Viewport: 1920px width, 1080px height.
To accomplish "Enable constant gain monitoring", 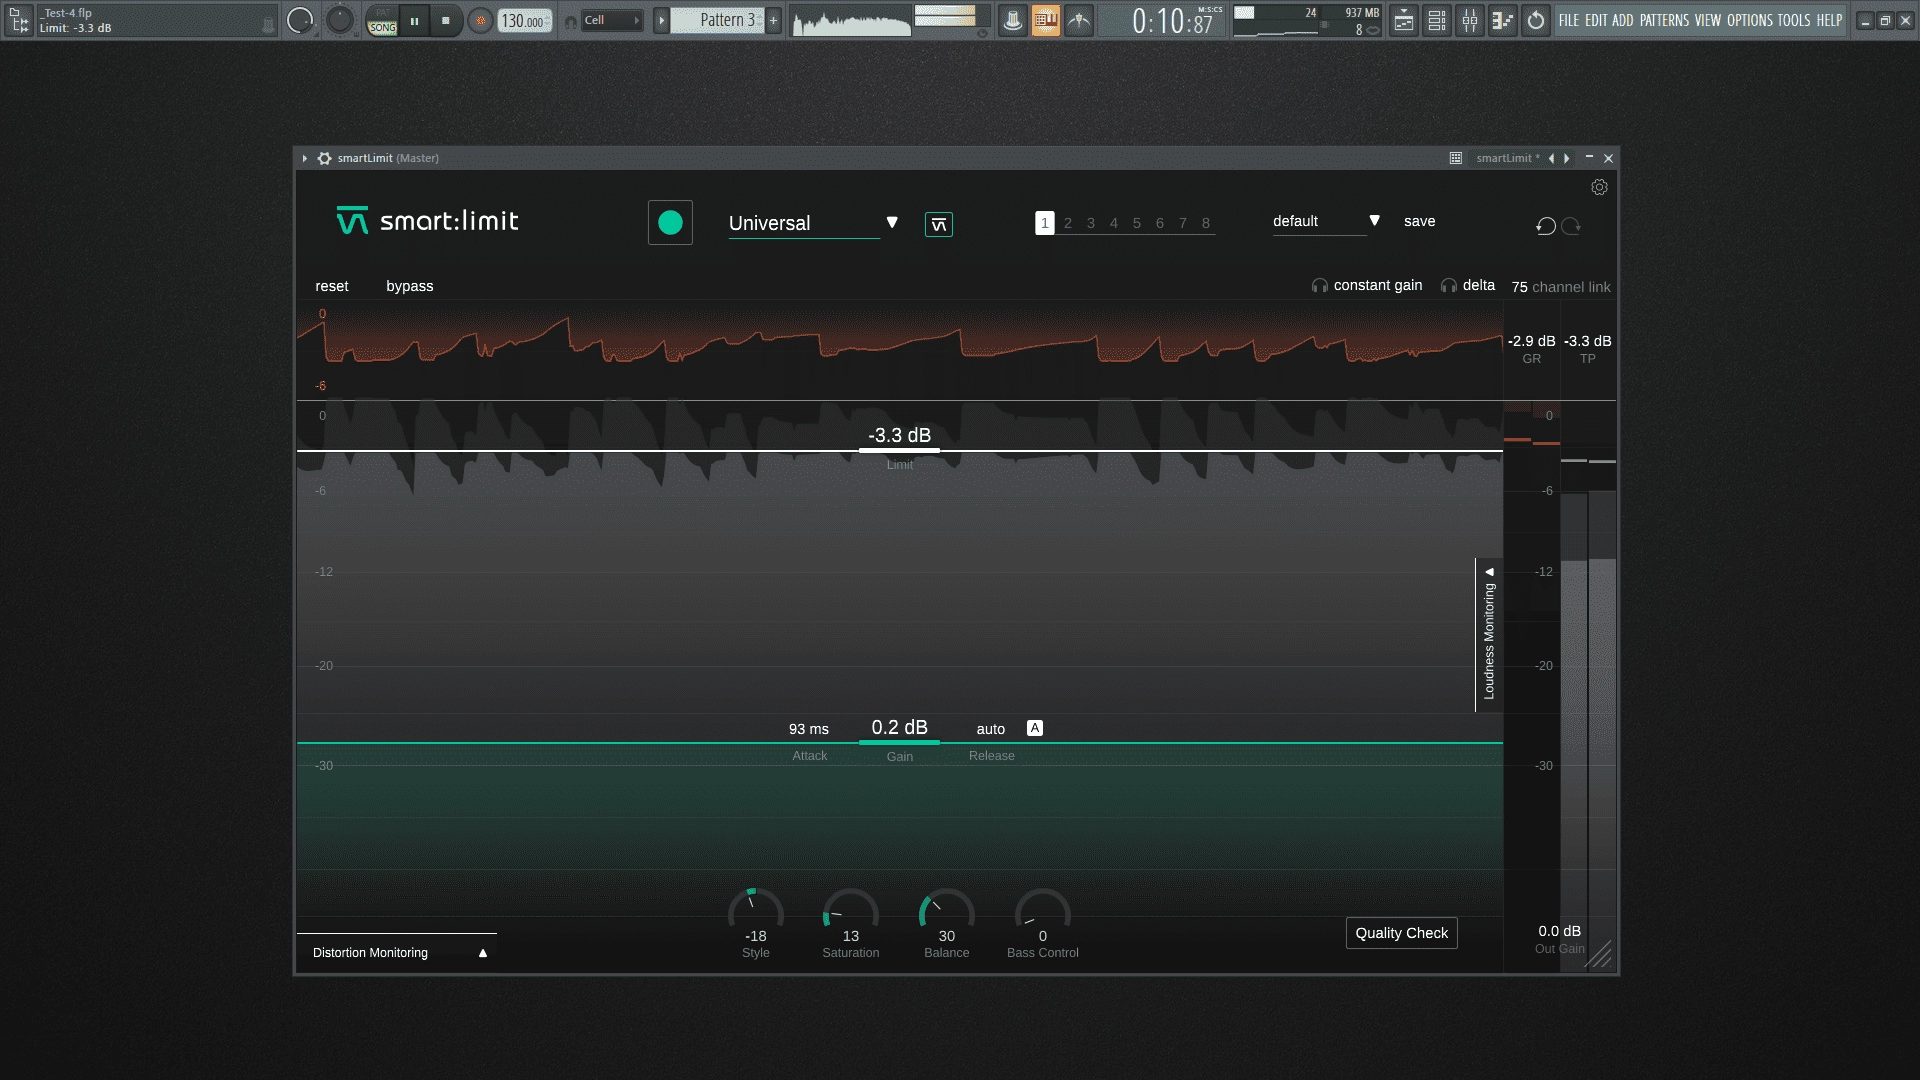I will [x=1367, y=285].
